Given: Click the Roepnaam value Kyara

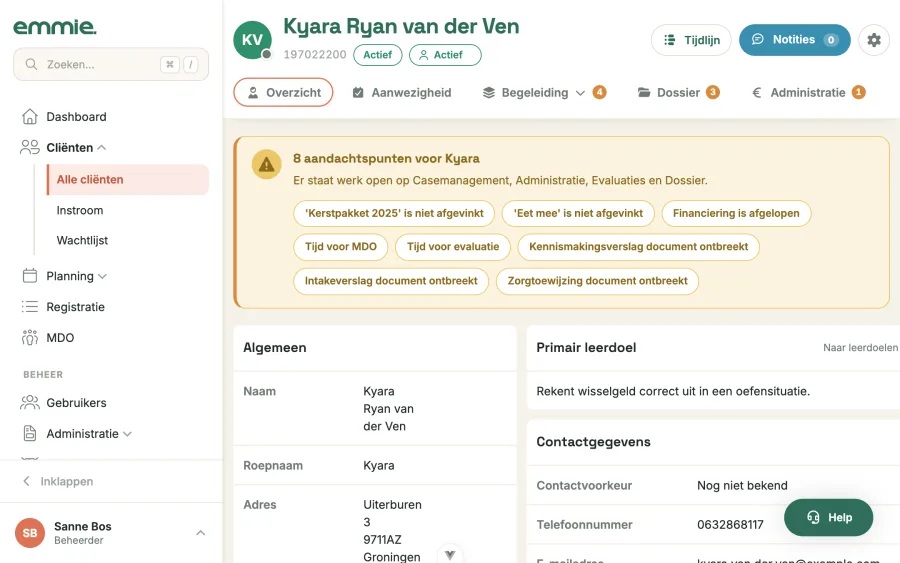Looking at the screenshot, I should (379, 465).
